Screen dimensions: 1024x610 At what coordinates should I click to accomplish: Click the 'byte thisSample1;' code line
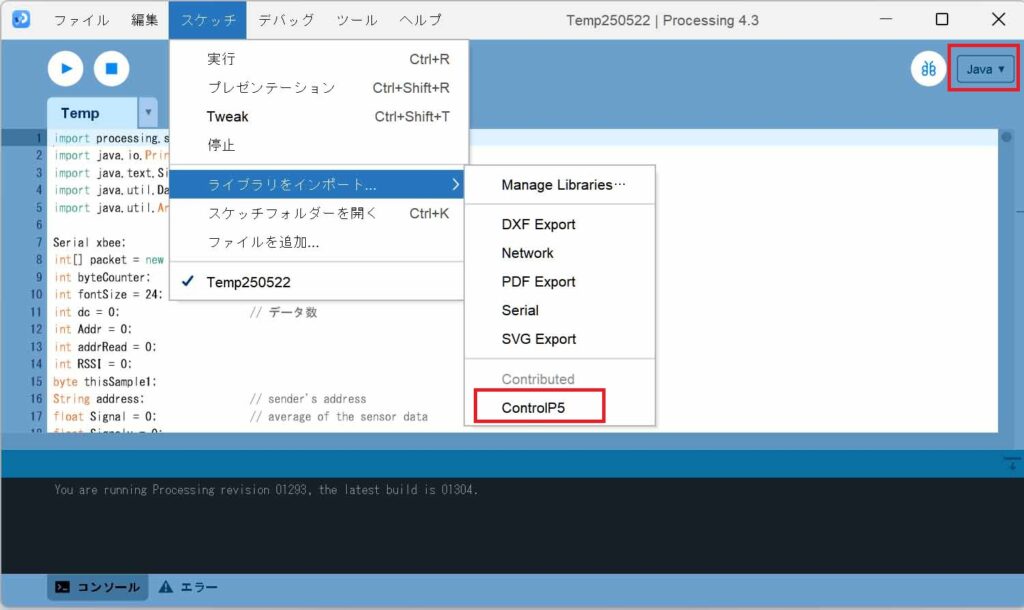(105, 381)
